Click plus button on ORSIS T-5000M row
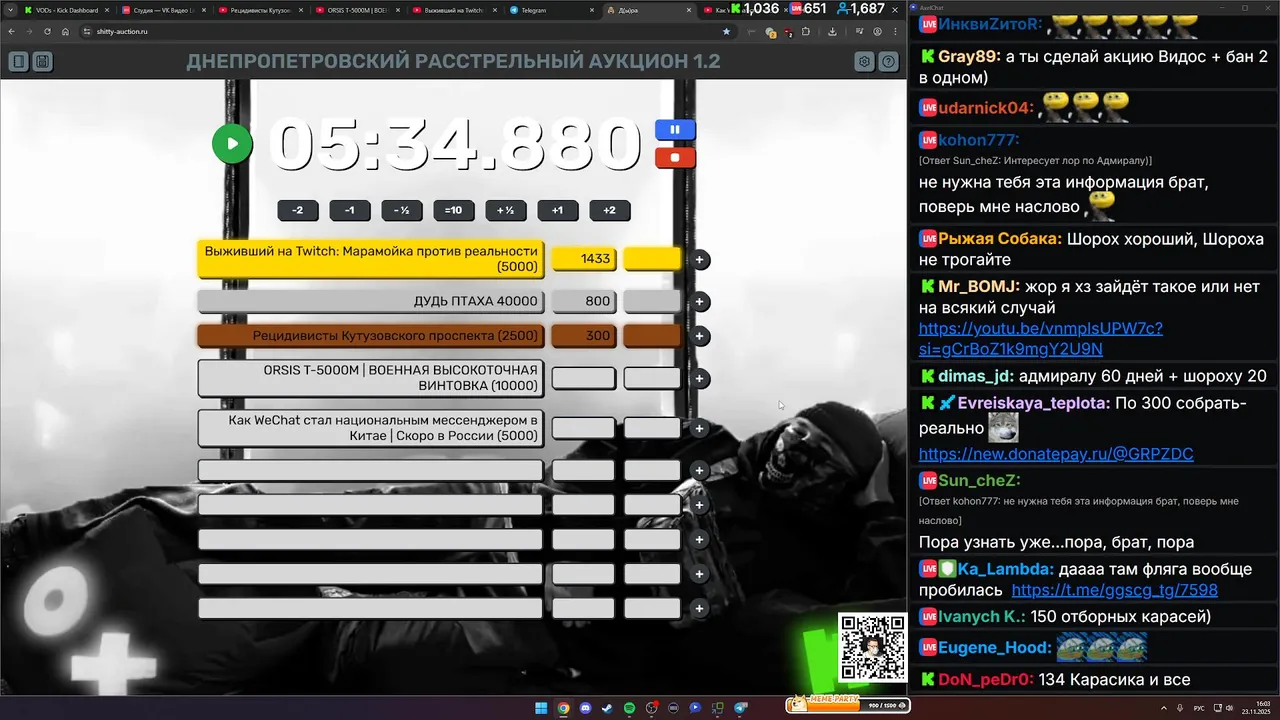The width and height of the screenshot is (1280, 720). (700, 379)
